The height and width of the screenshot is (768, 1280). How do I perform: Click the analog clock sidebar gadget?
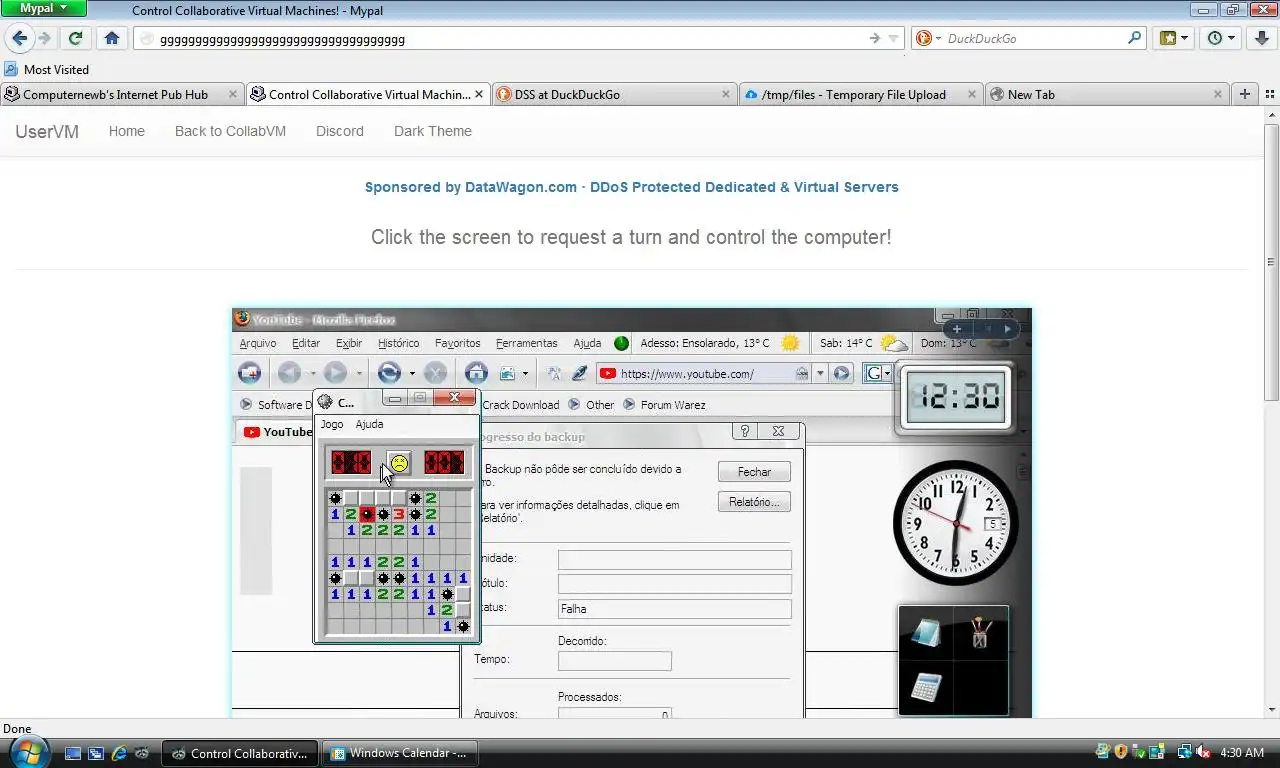[x=956, y=524]
